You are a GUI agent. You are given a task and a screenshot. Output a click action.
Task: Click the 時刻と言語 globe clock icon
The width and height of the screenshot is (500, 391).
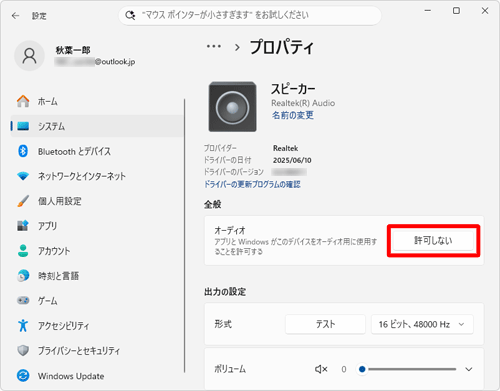coord(23,276)
